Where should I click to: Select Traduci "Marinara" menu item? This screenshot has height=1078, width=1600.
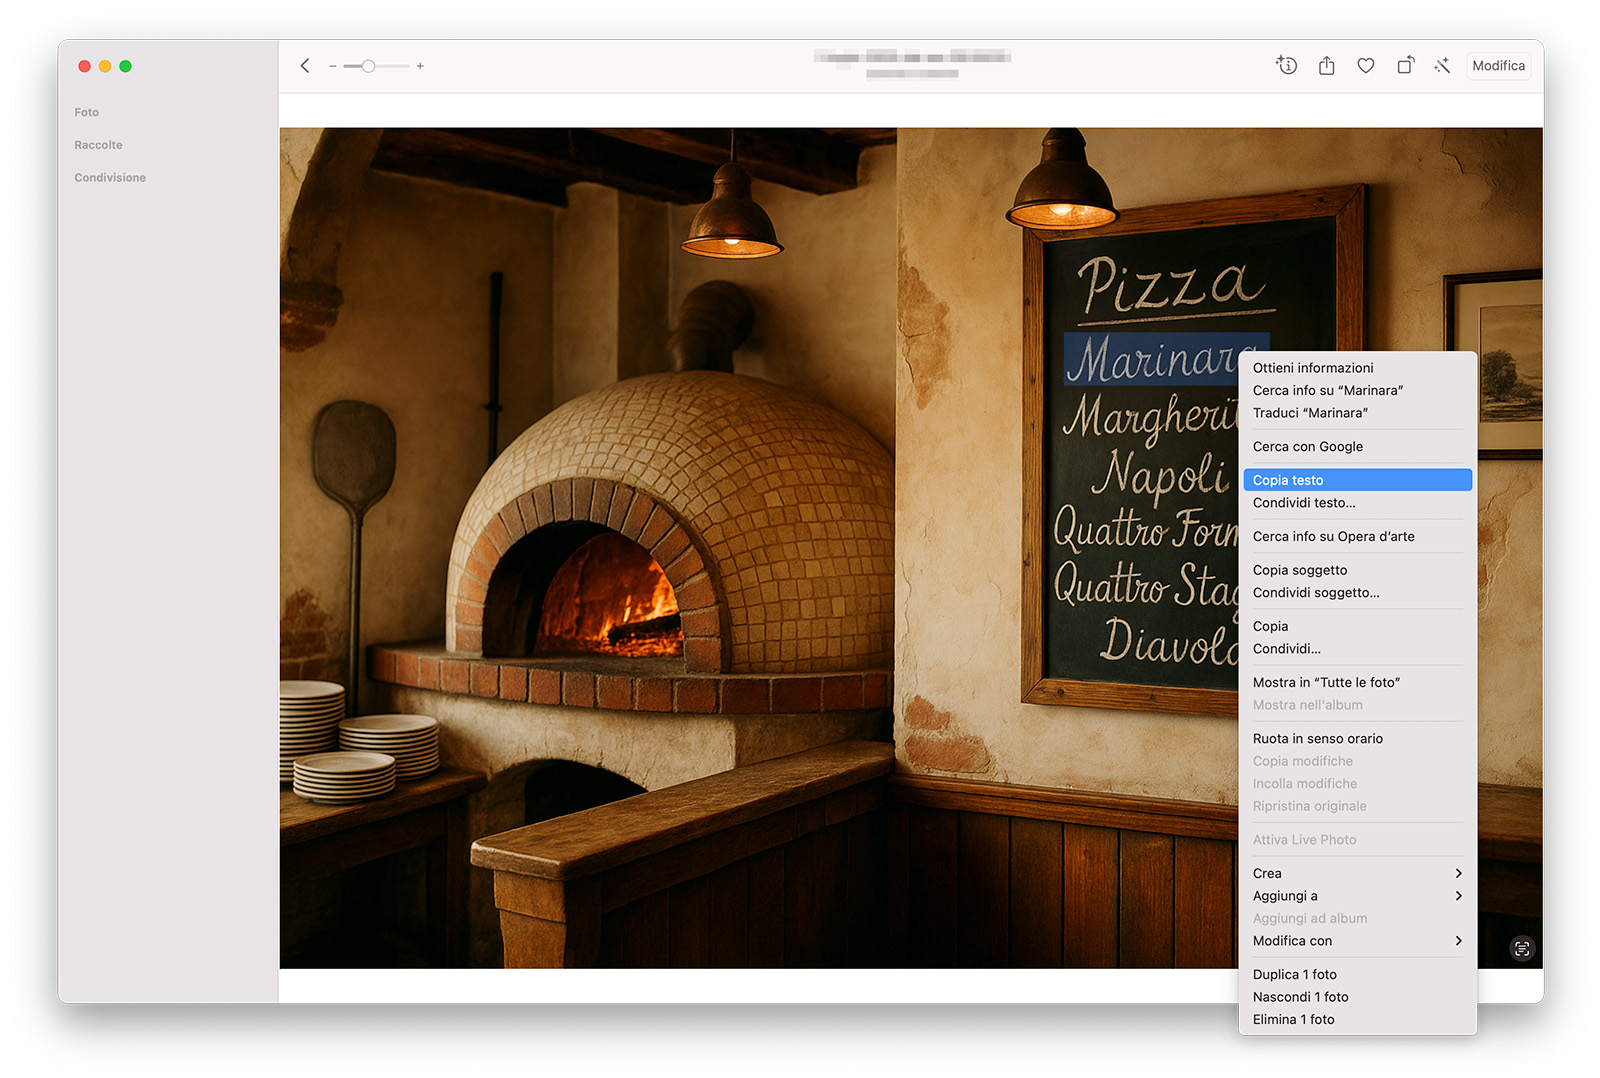tap(1310, 413)
